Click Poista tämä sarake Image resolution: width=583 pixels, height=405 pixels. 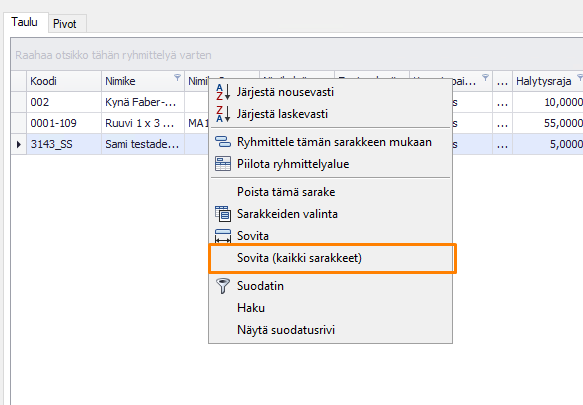[x=330, y=192]
